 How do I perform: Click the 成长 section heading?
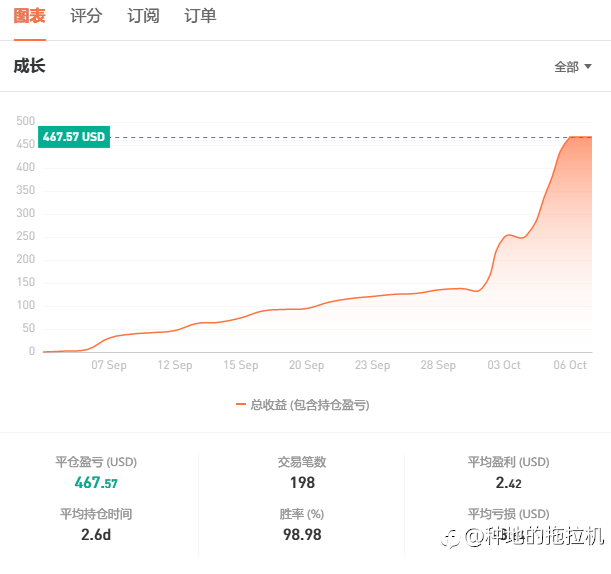click(30, 66)
